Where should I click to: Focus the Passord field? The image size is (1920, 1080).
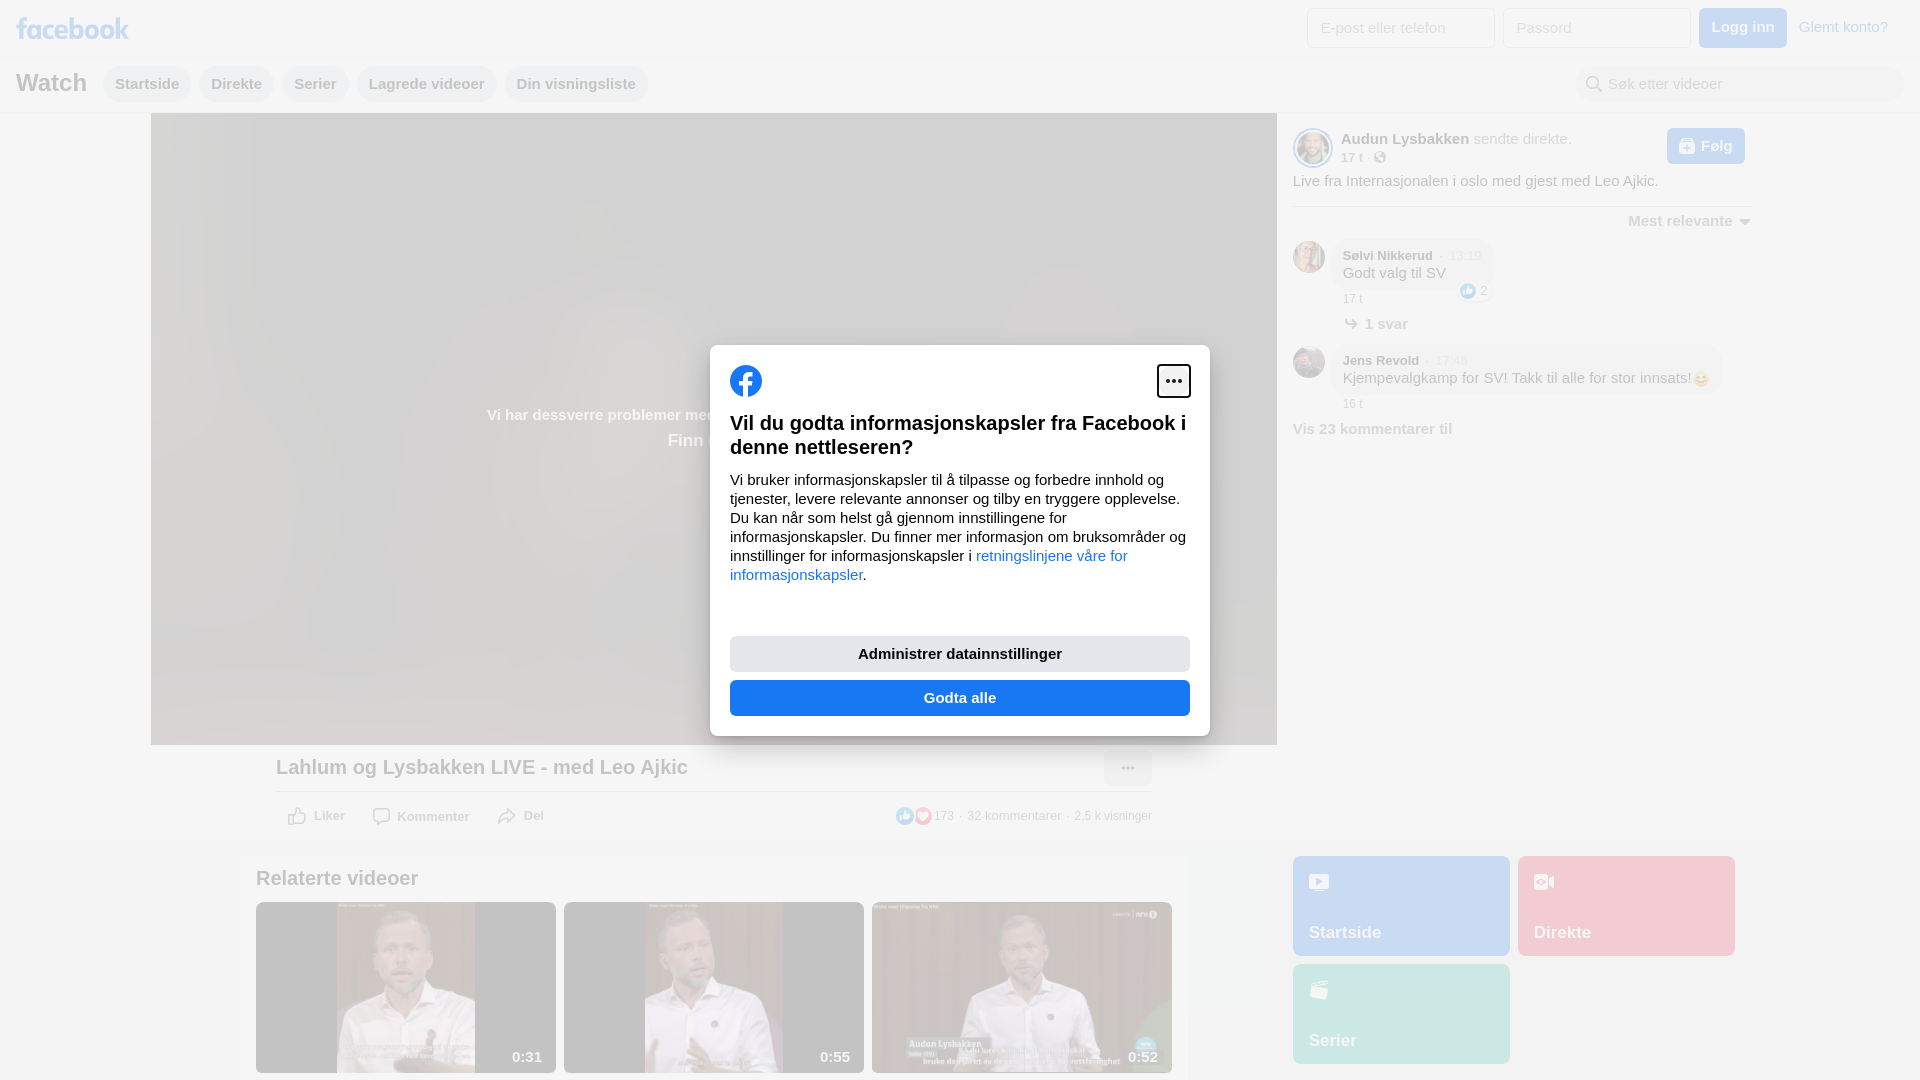[x=1597, y=28]
